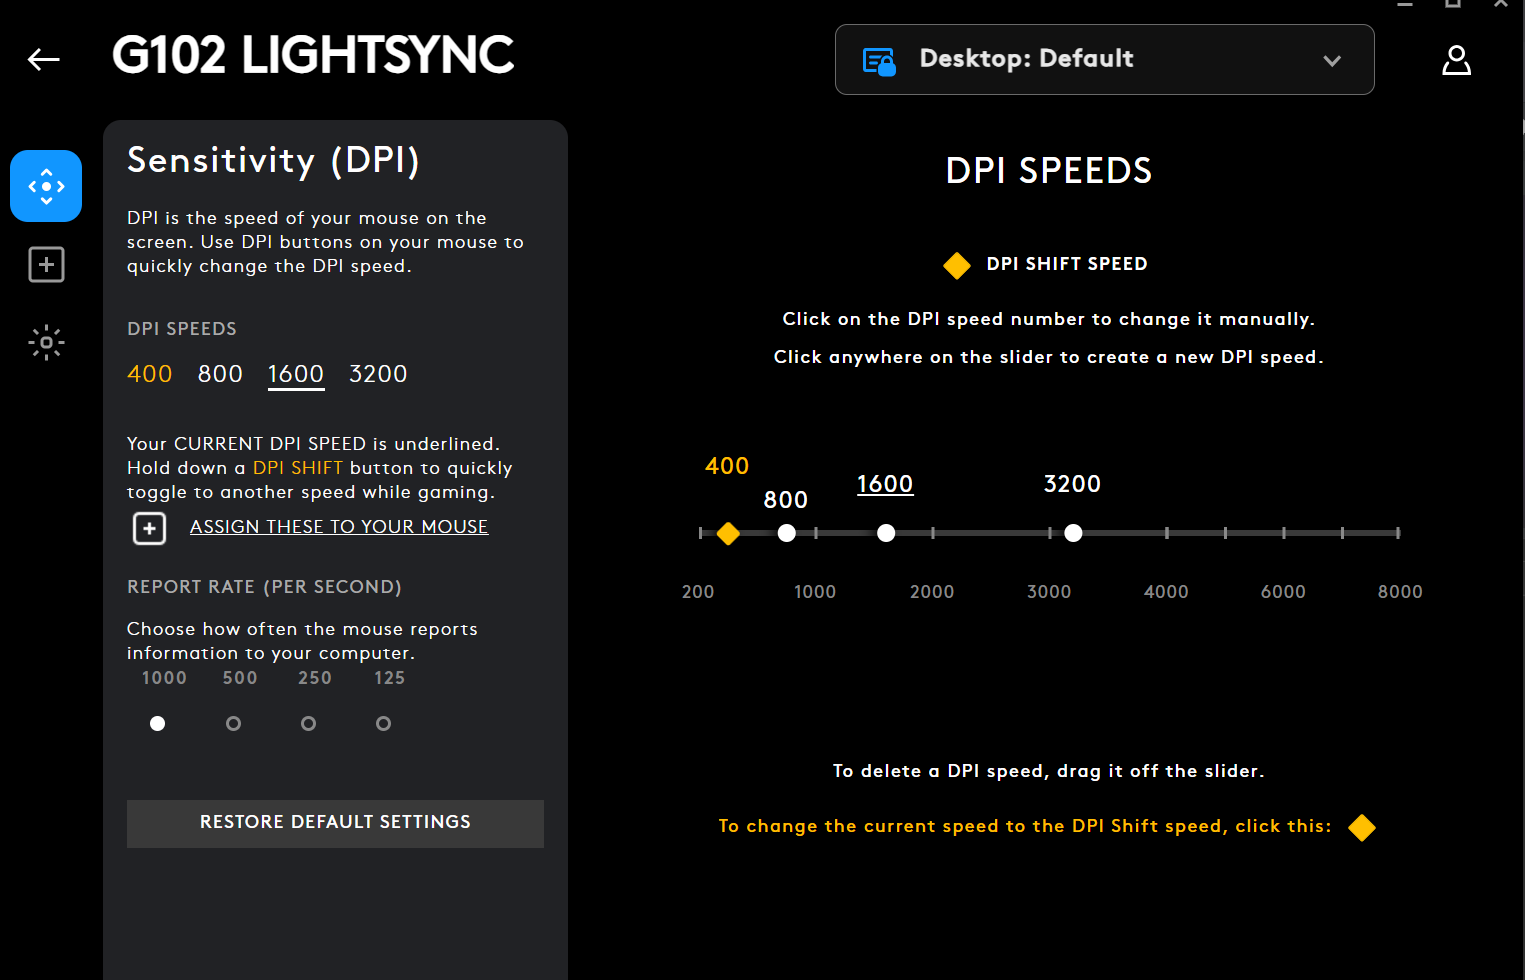The width and height of the screenshot is (1525, 980).
Task: Click the yellow DPI Shift diamond at bottom
Action: click(1362, 828)
